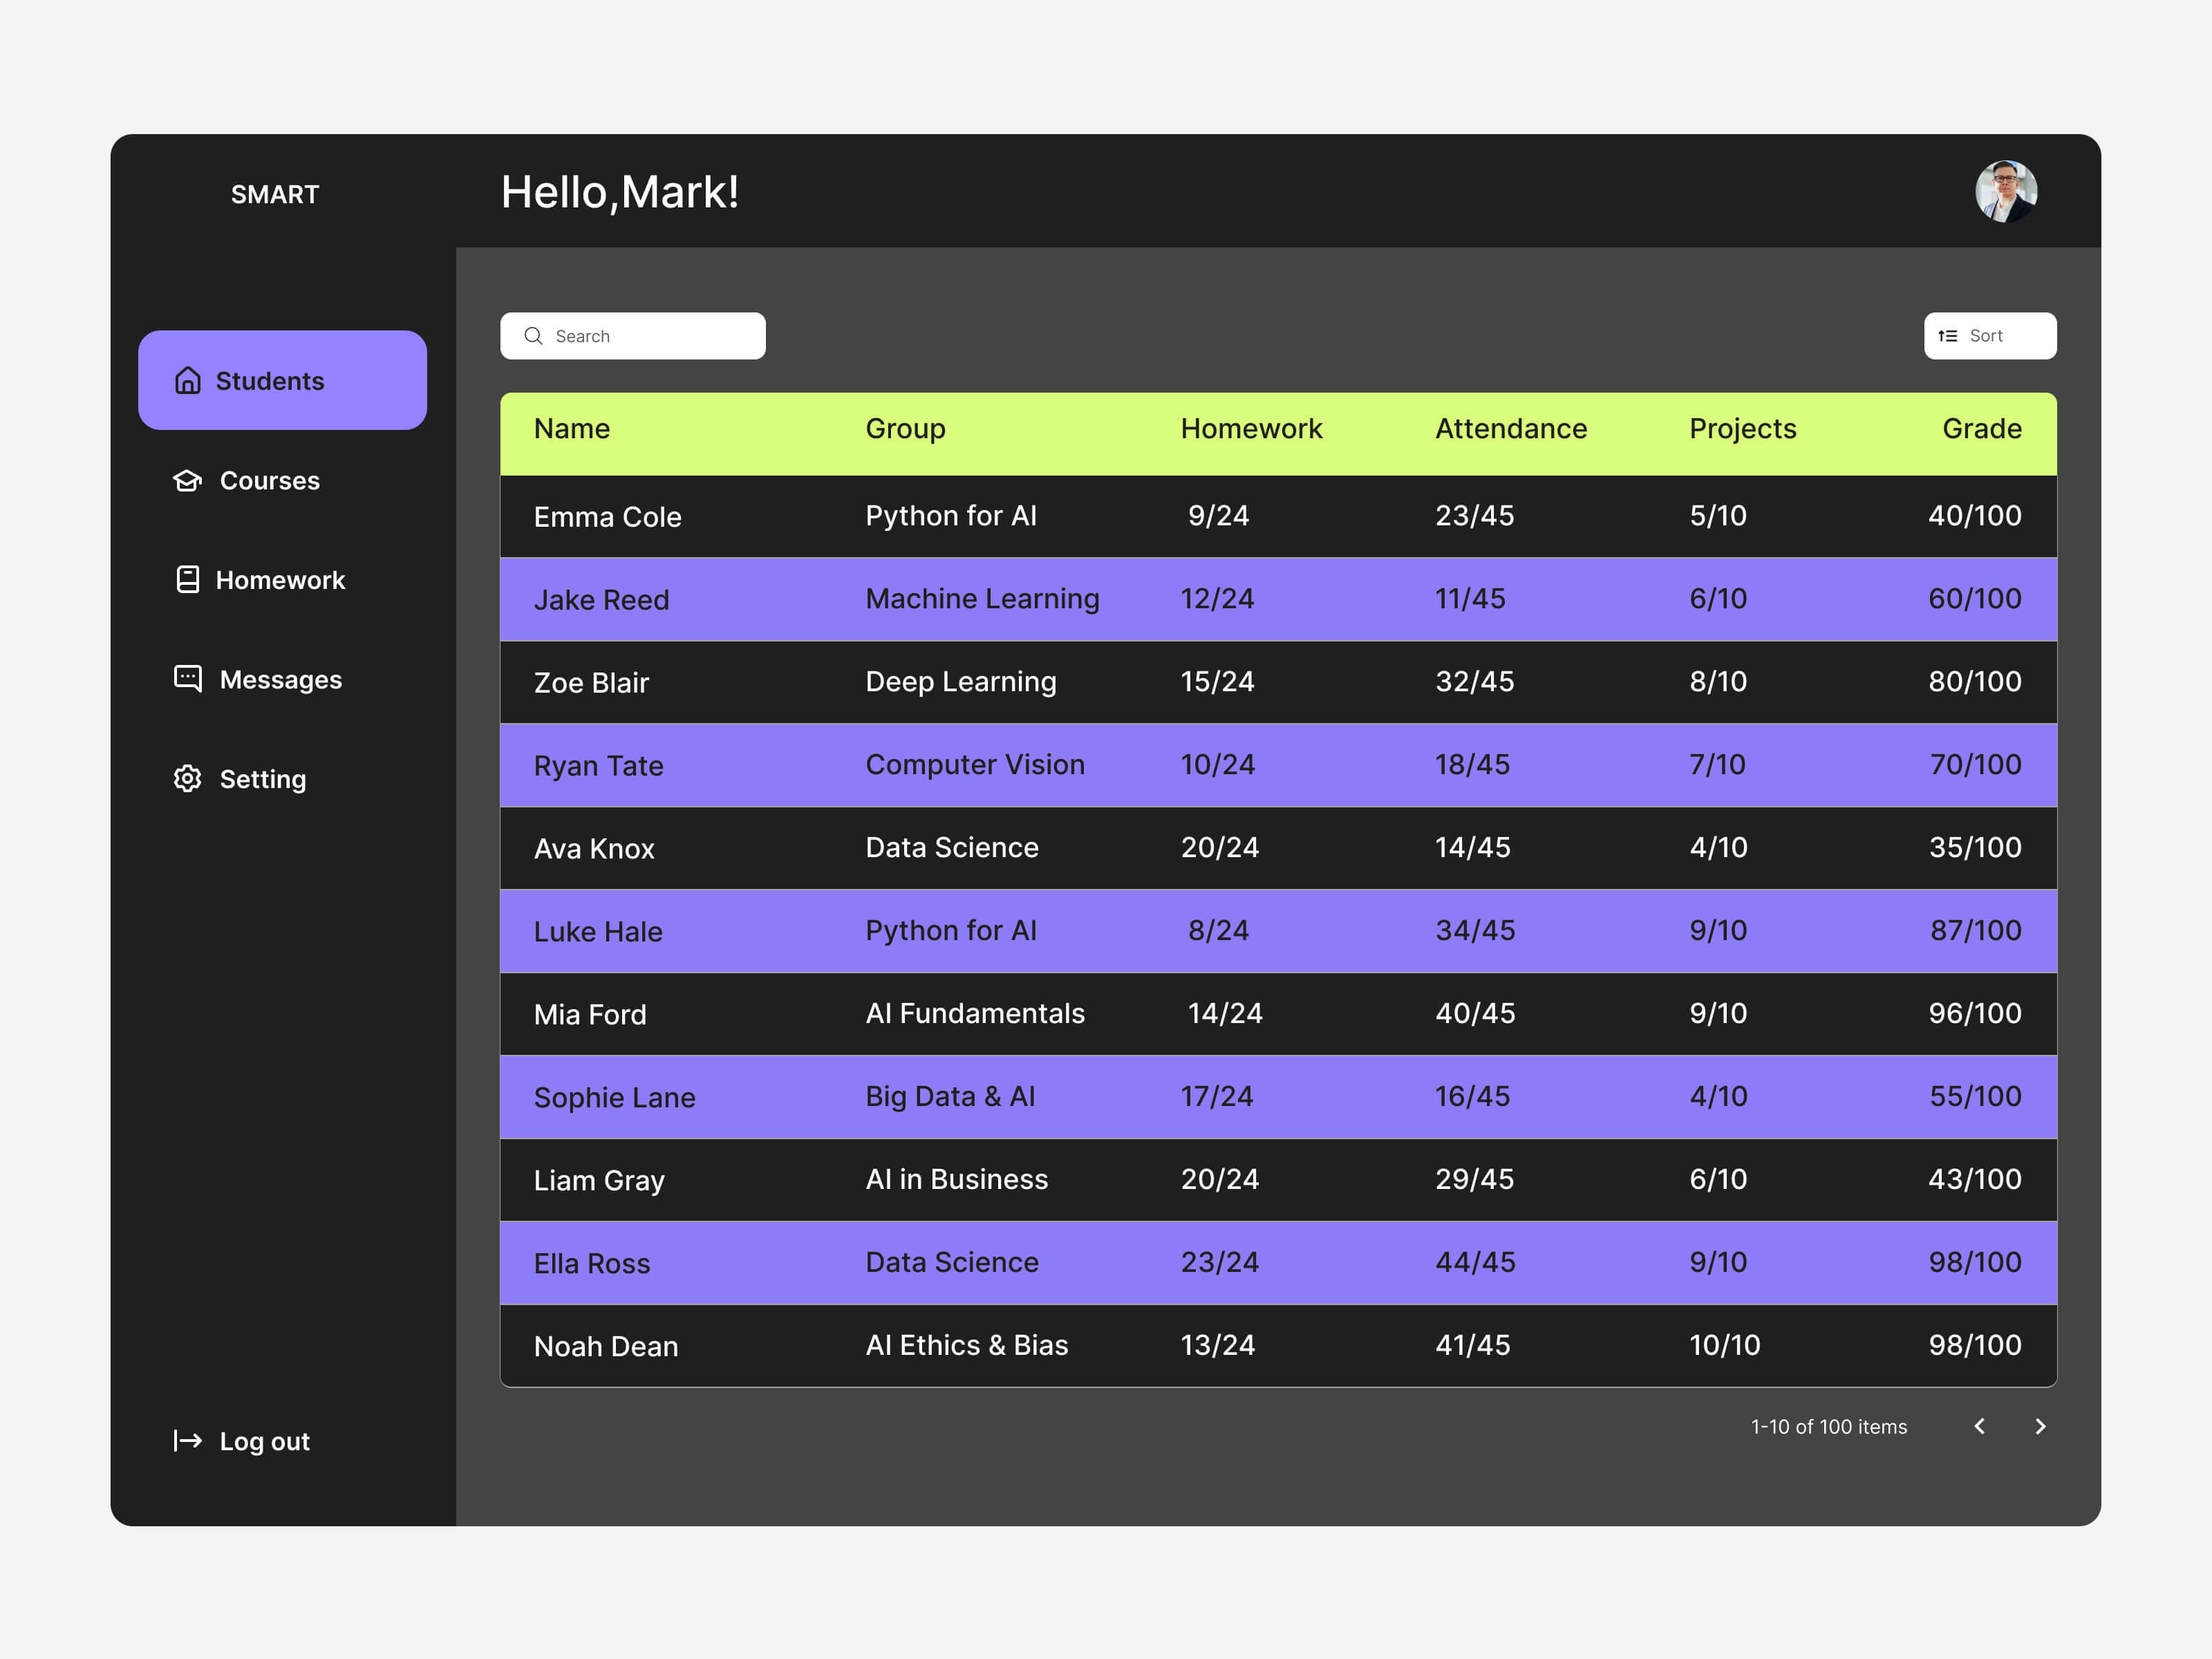Switch to the Students section

tap(270, 380)
